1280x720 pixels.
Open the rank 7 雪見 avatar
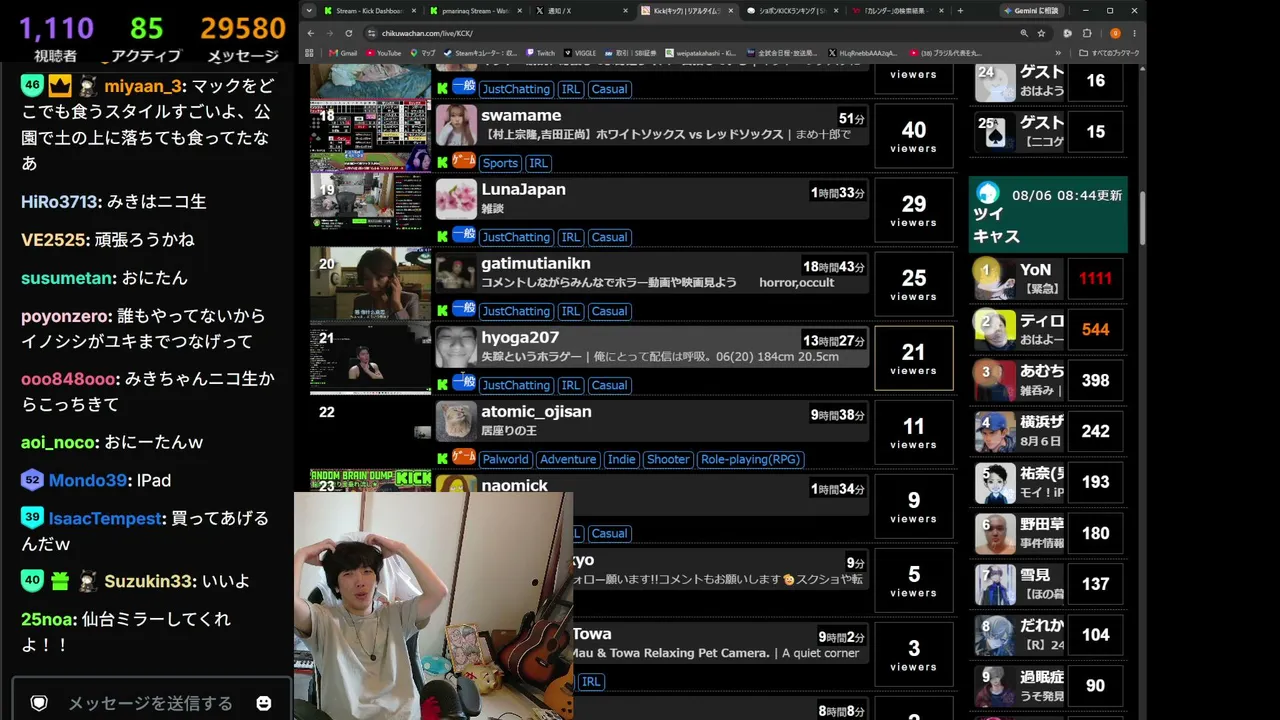click(996, 585)
